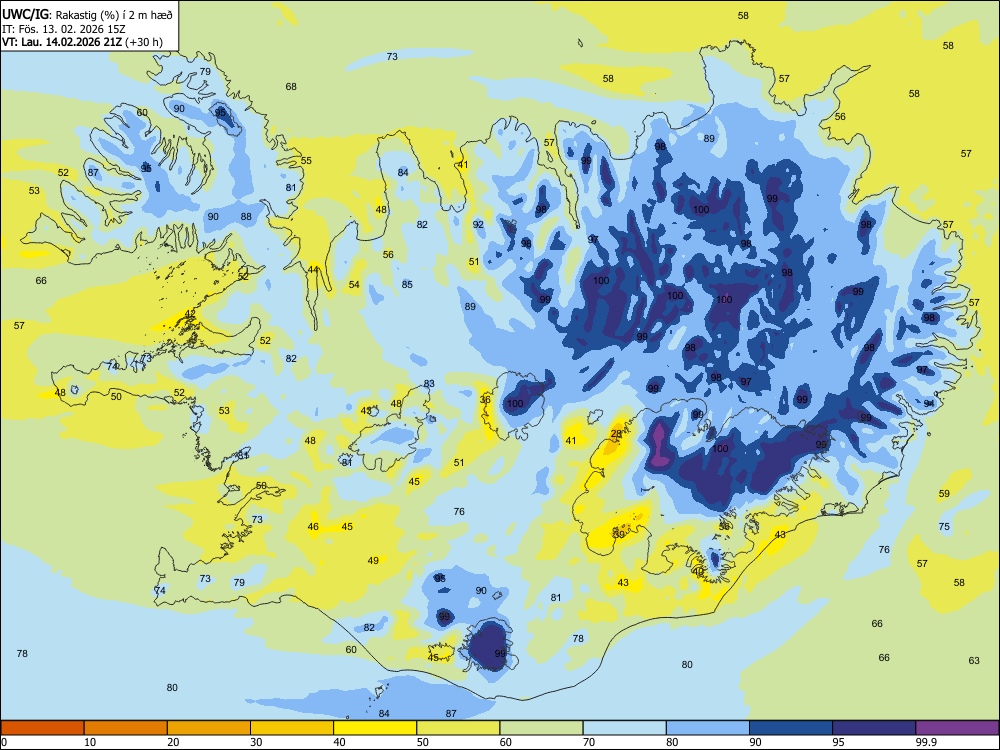
Task: Click the "(+30 h)" forecast offset text
Action: tap(144, 42)
